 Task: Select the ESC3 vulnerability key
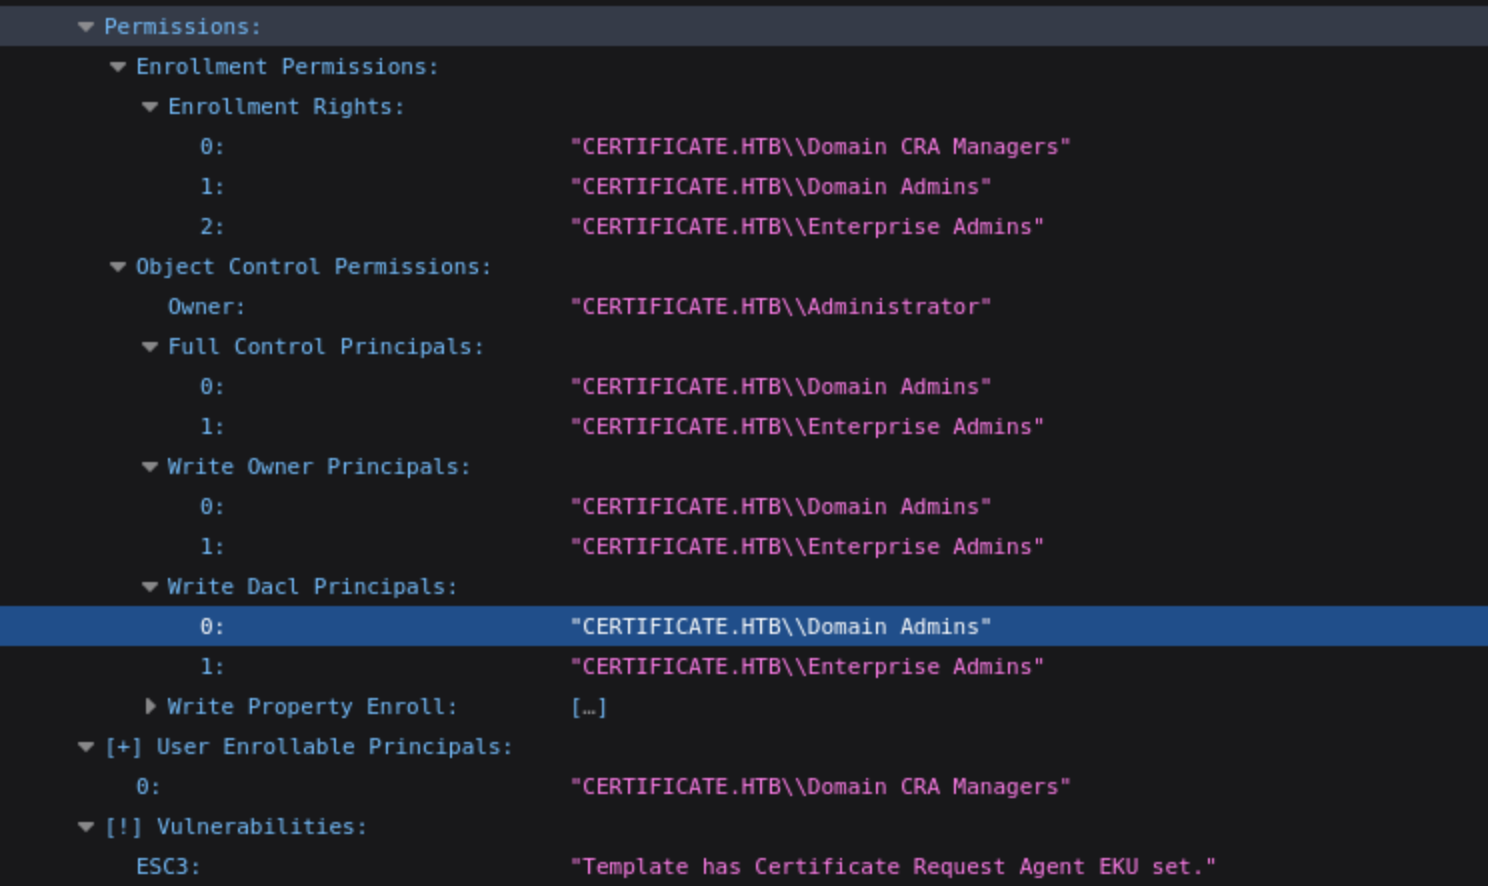pyautogui.click(x=168, y=867)
